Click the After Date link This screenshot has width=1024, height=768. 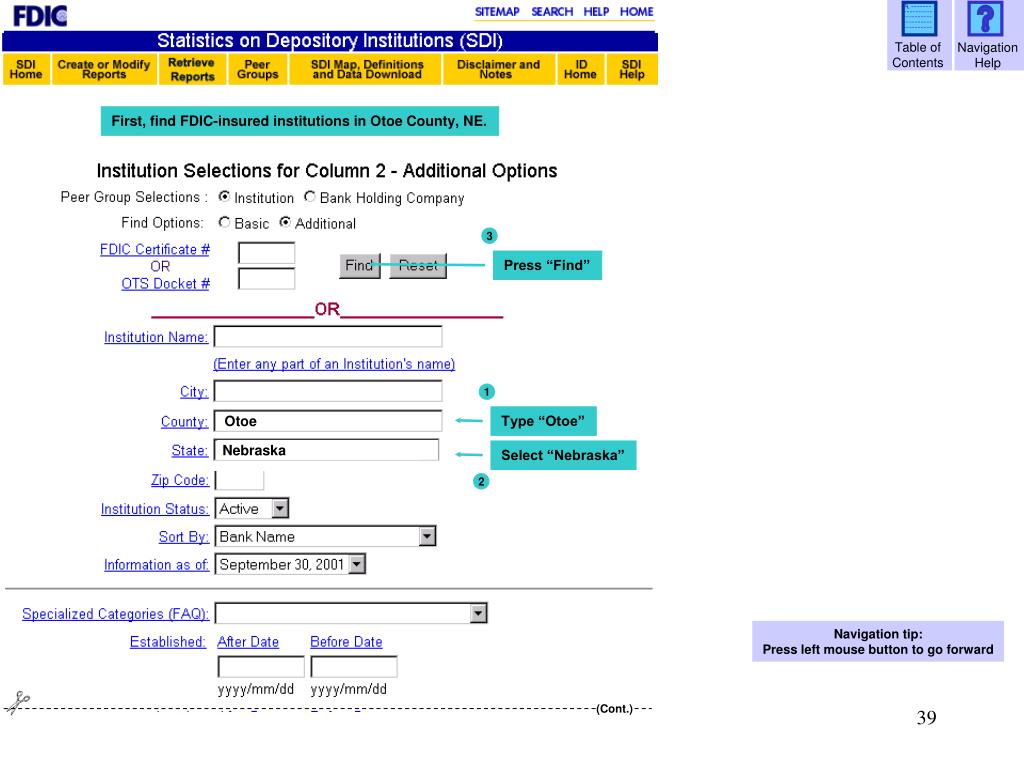pyautogui.click(x=248, y=642)
